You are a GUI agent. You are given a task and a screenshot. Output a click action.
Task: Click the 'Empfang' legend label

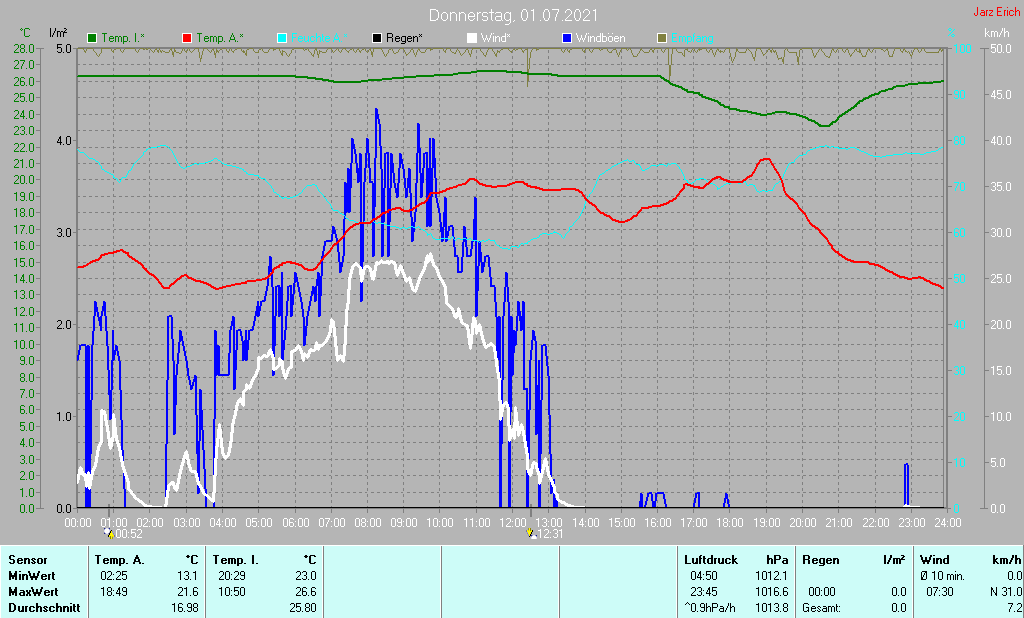click(x=692, y=38)
